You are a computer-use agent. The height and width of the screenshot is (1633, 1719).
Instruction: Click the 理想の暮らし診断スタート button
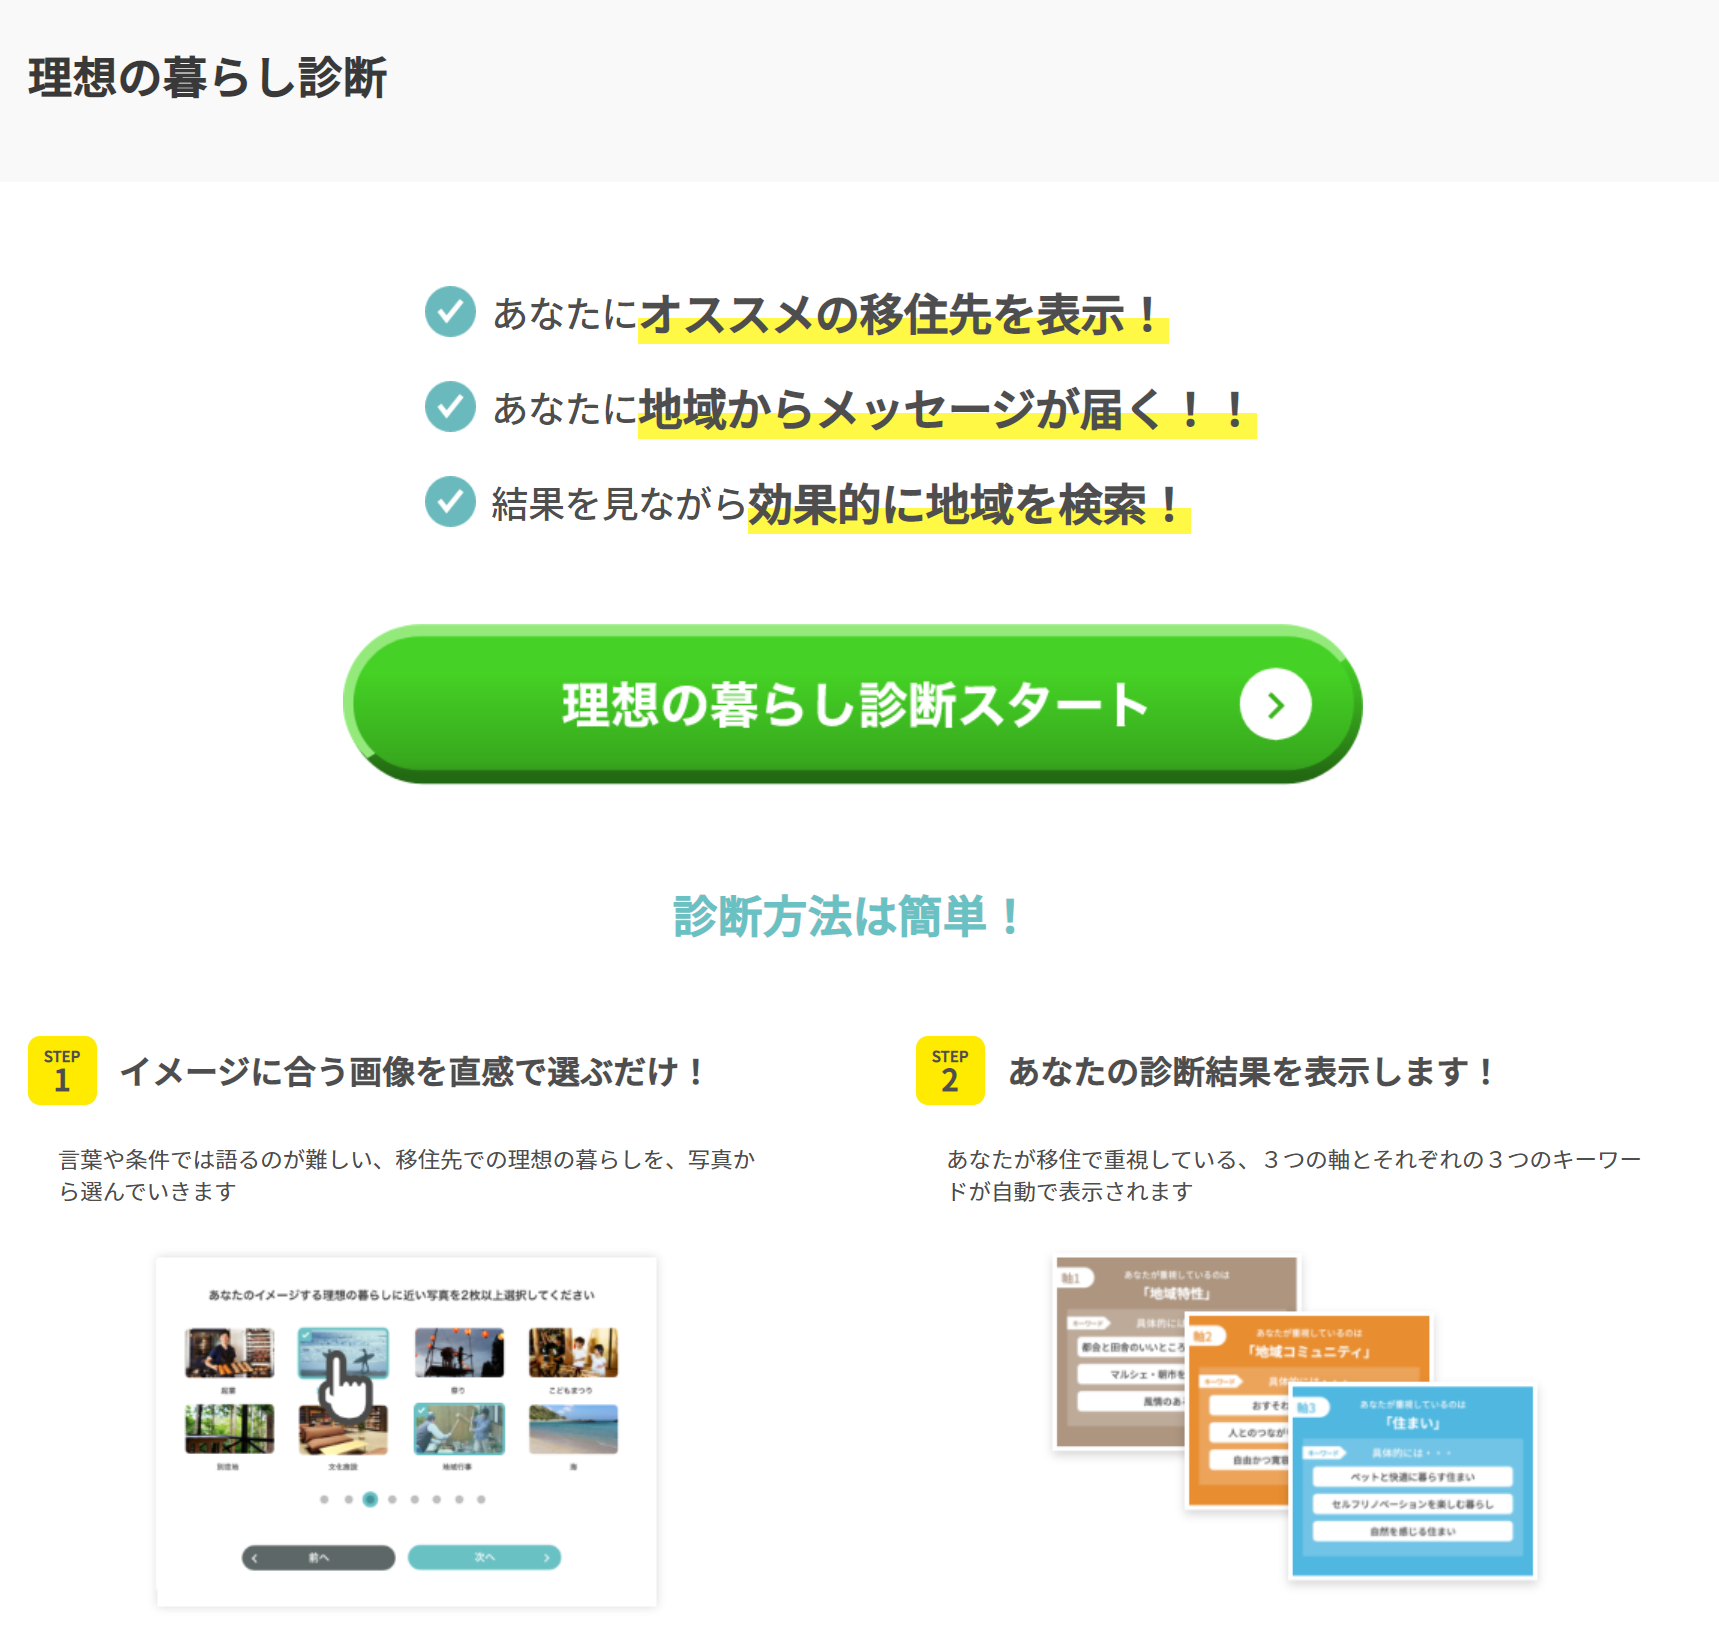coord(852,704)
